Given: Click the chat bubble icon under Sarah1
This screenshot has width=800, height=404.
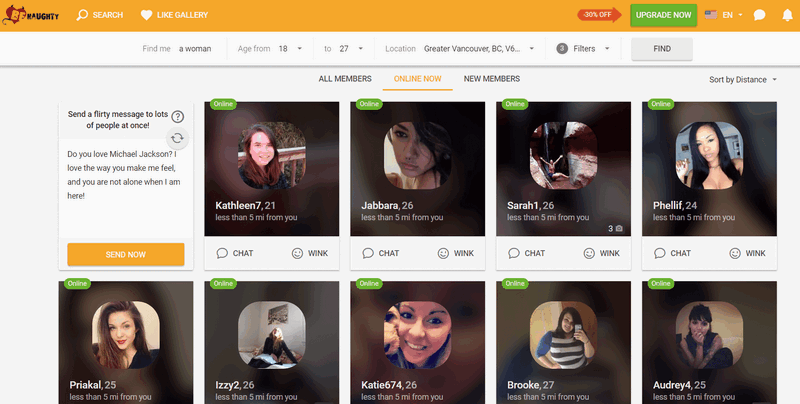Looking at the screenshot, I should pyautogui.click(x=514, y=254).
